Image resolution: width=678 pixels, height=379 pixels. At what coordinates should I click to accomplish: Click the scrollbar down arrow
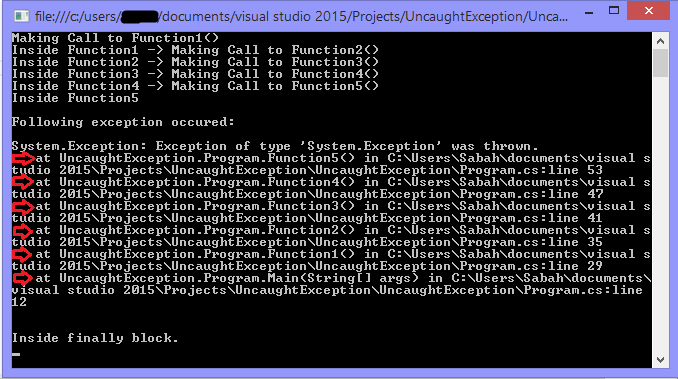click(660, 360)
